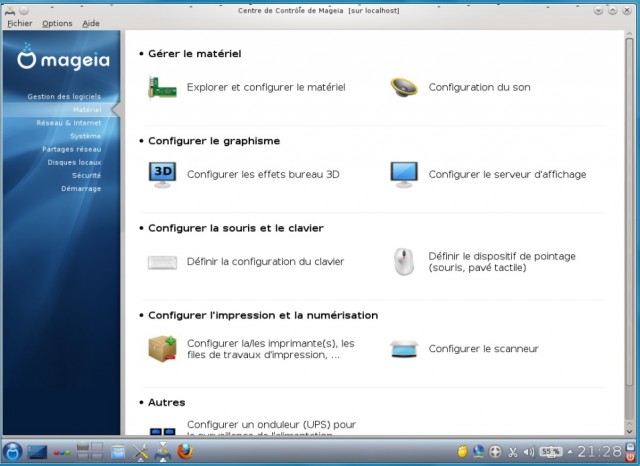Select Matériel category in sidebar
640x466 pixels.
pos(87,109)
